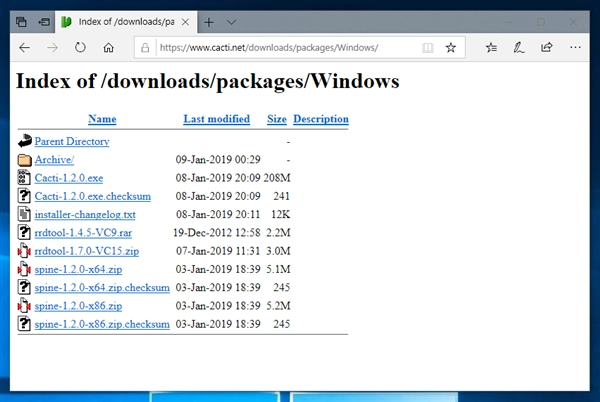The image size is (600, 402).
Task: Click unknown-file icon beside spine-1.2.0-x86.zip.checksum
Action: pos(24,324)
